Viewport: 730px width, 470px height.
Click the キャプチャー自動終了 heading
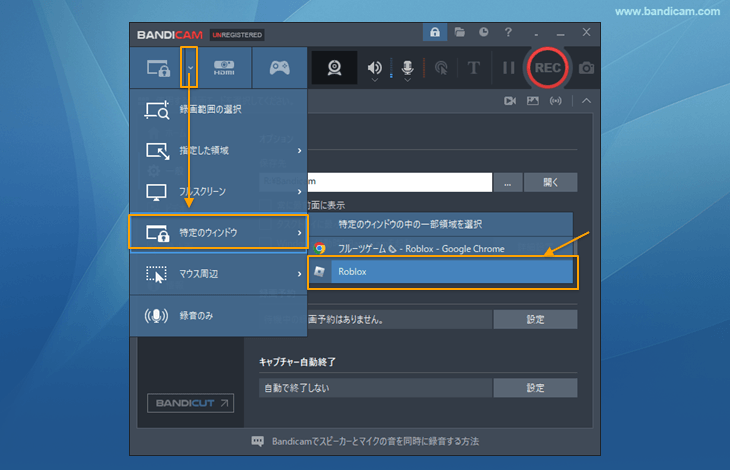tap(297, 362)
